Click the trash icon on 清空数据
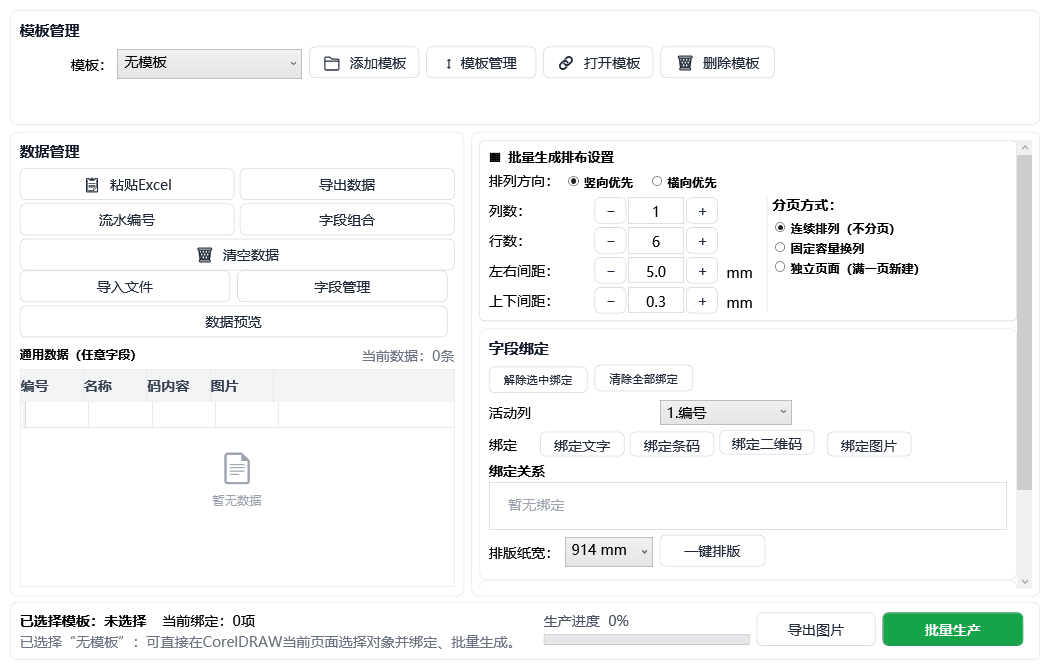1050x670 pixels. 204,255
